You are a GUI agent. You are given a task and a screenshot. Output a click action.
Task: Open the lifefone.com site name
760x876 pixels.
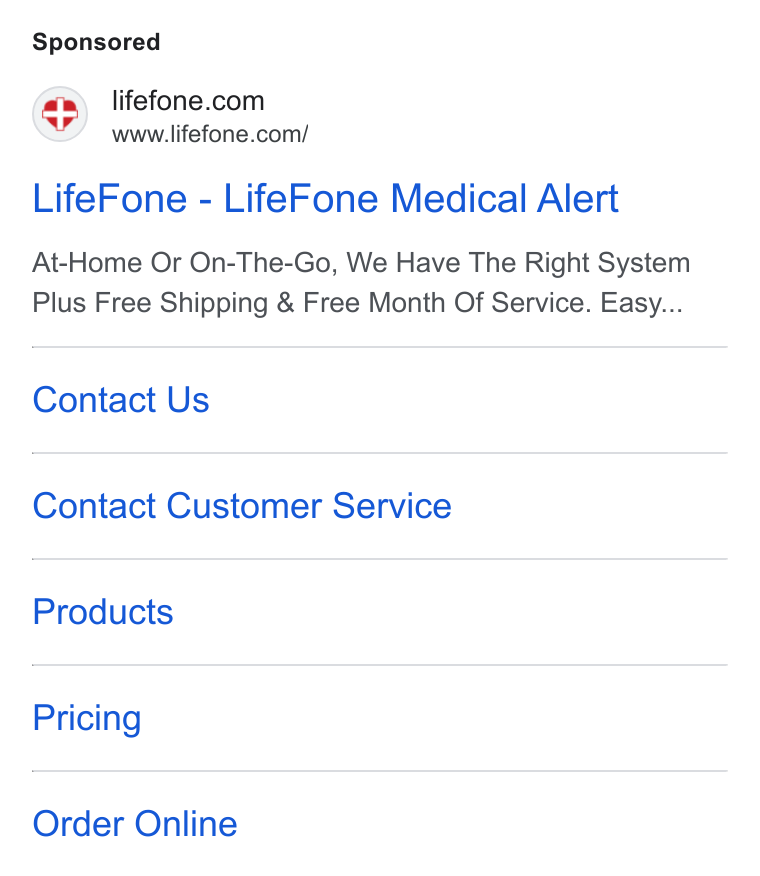click(188, 101)
